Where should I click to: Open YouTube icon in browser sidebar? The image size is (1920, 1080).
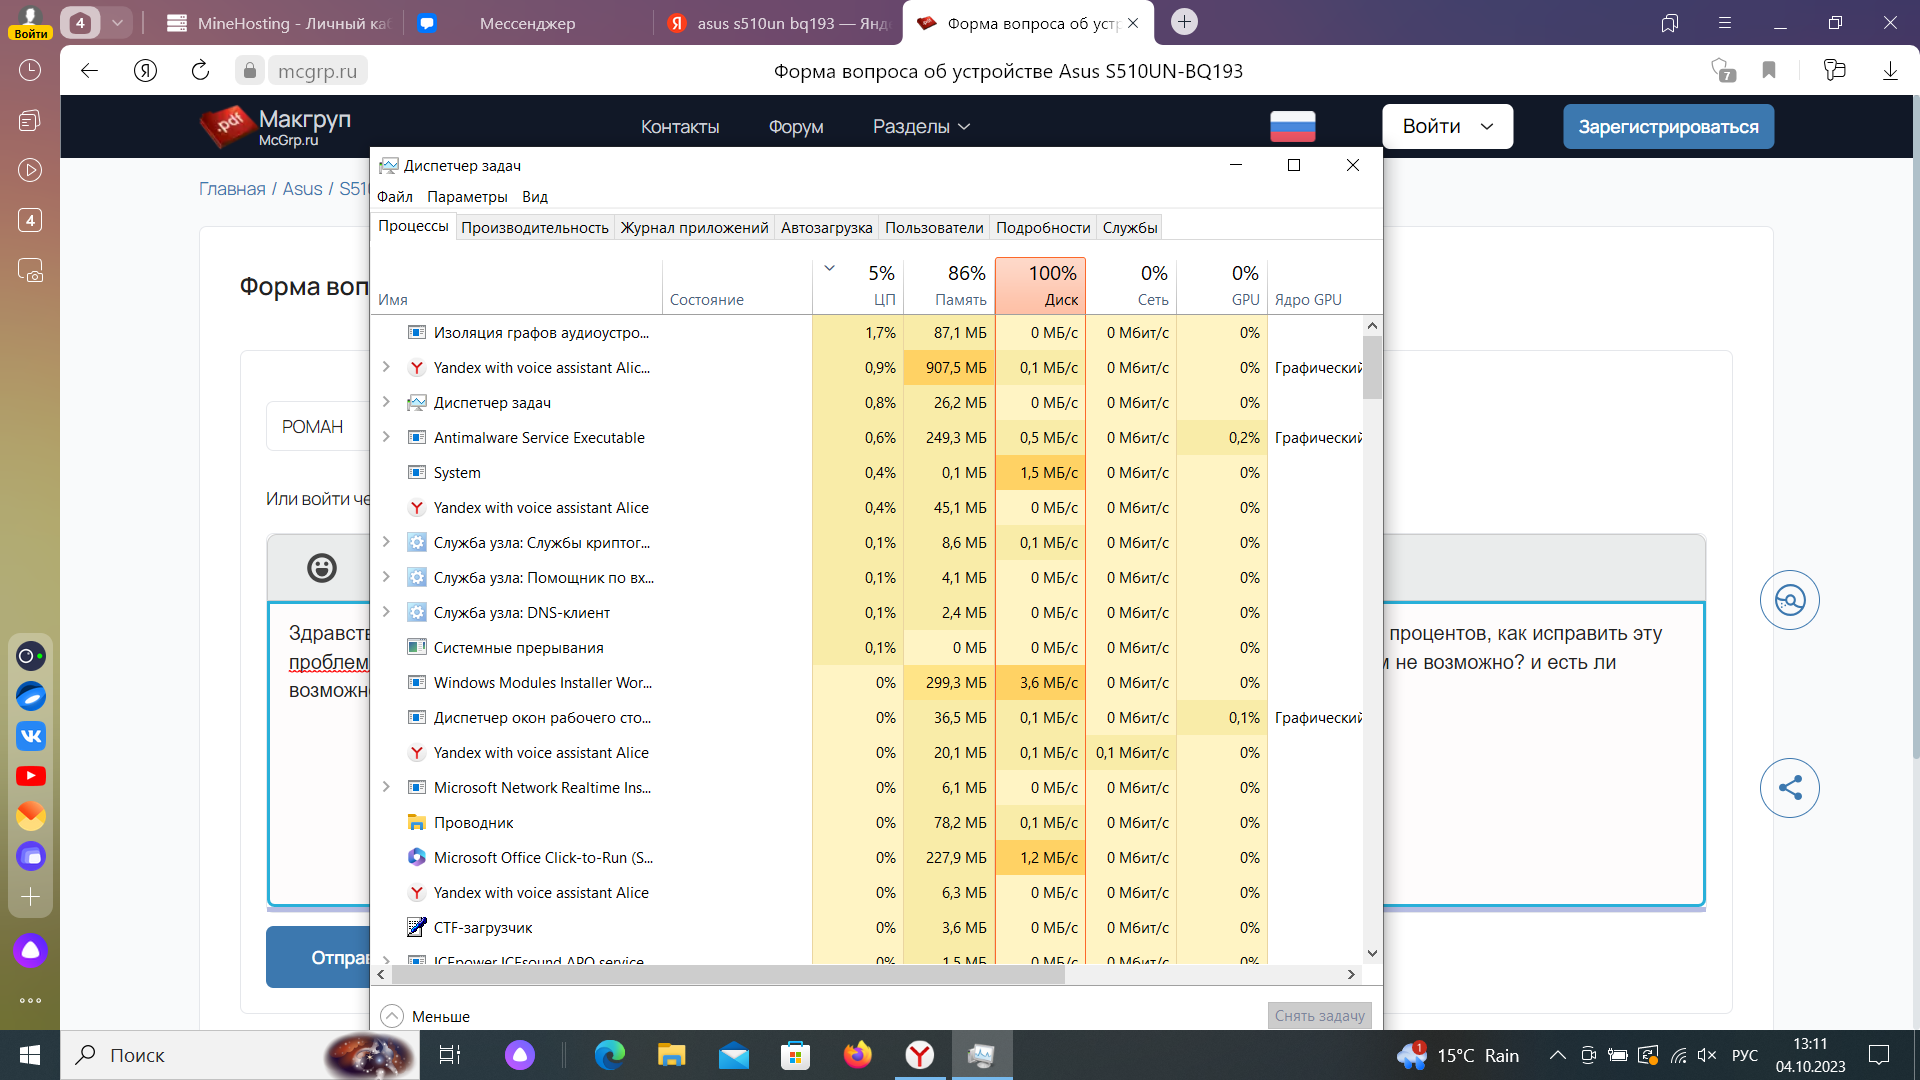(x=31, y=776)
